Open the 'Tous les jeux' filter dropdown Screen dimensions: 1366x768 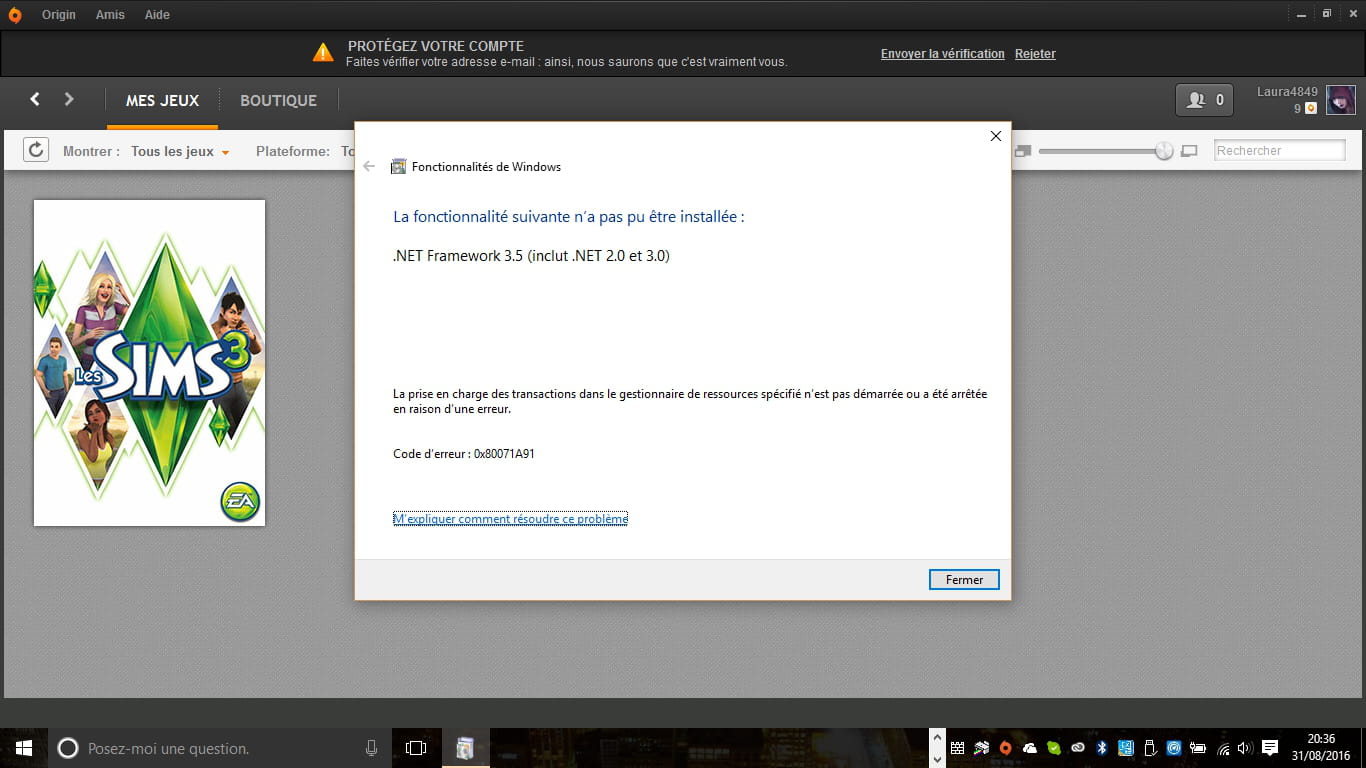coord(180,152)
